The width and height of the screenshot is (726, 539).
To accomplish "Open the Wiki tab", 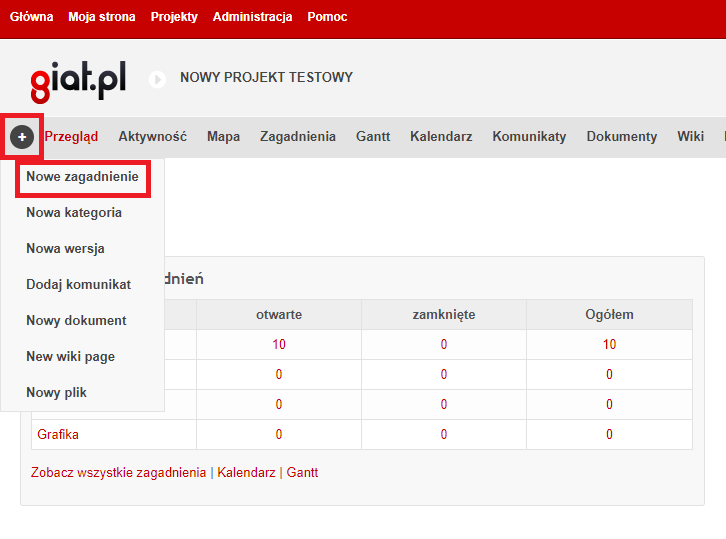I will pos(690,137).
